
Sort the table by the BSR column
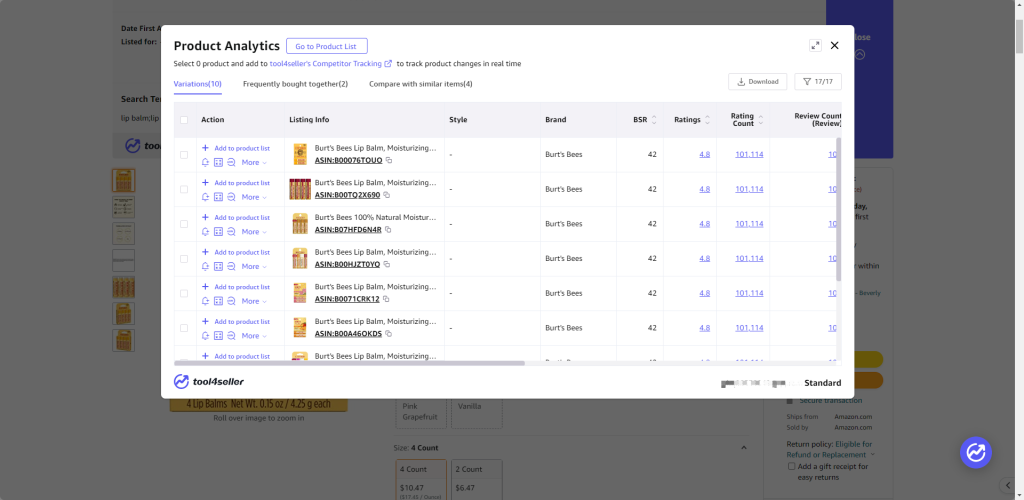pyautogui.click(x=654, y=119)
